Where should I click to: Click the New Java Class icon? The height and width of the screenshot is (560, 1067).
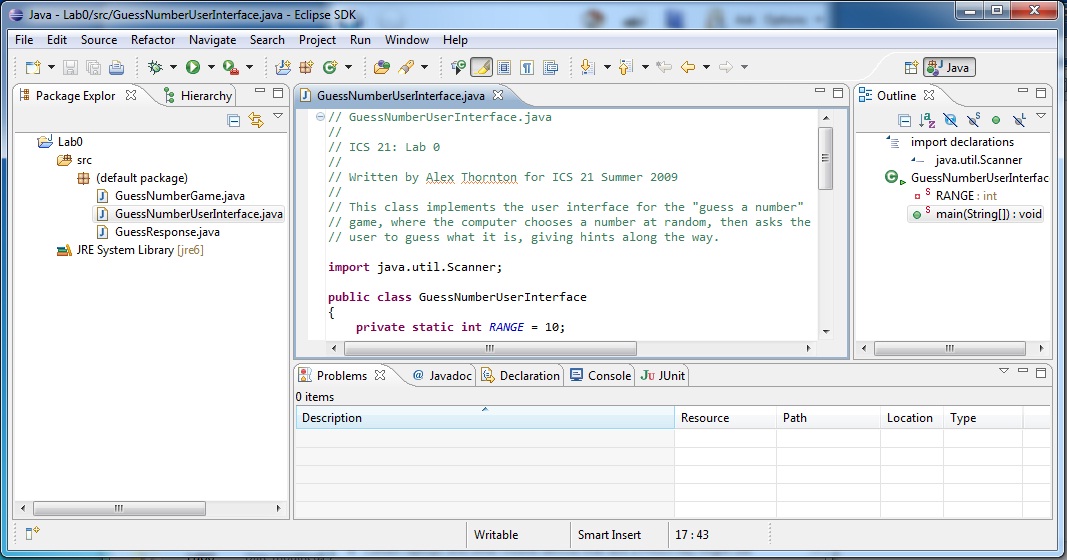[328, 67]
